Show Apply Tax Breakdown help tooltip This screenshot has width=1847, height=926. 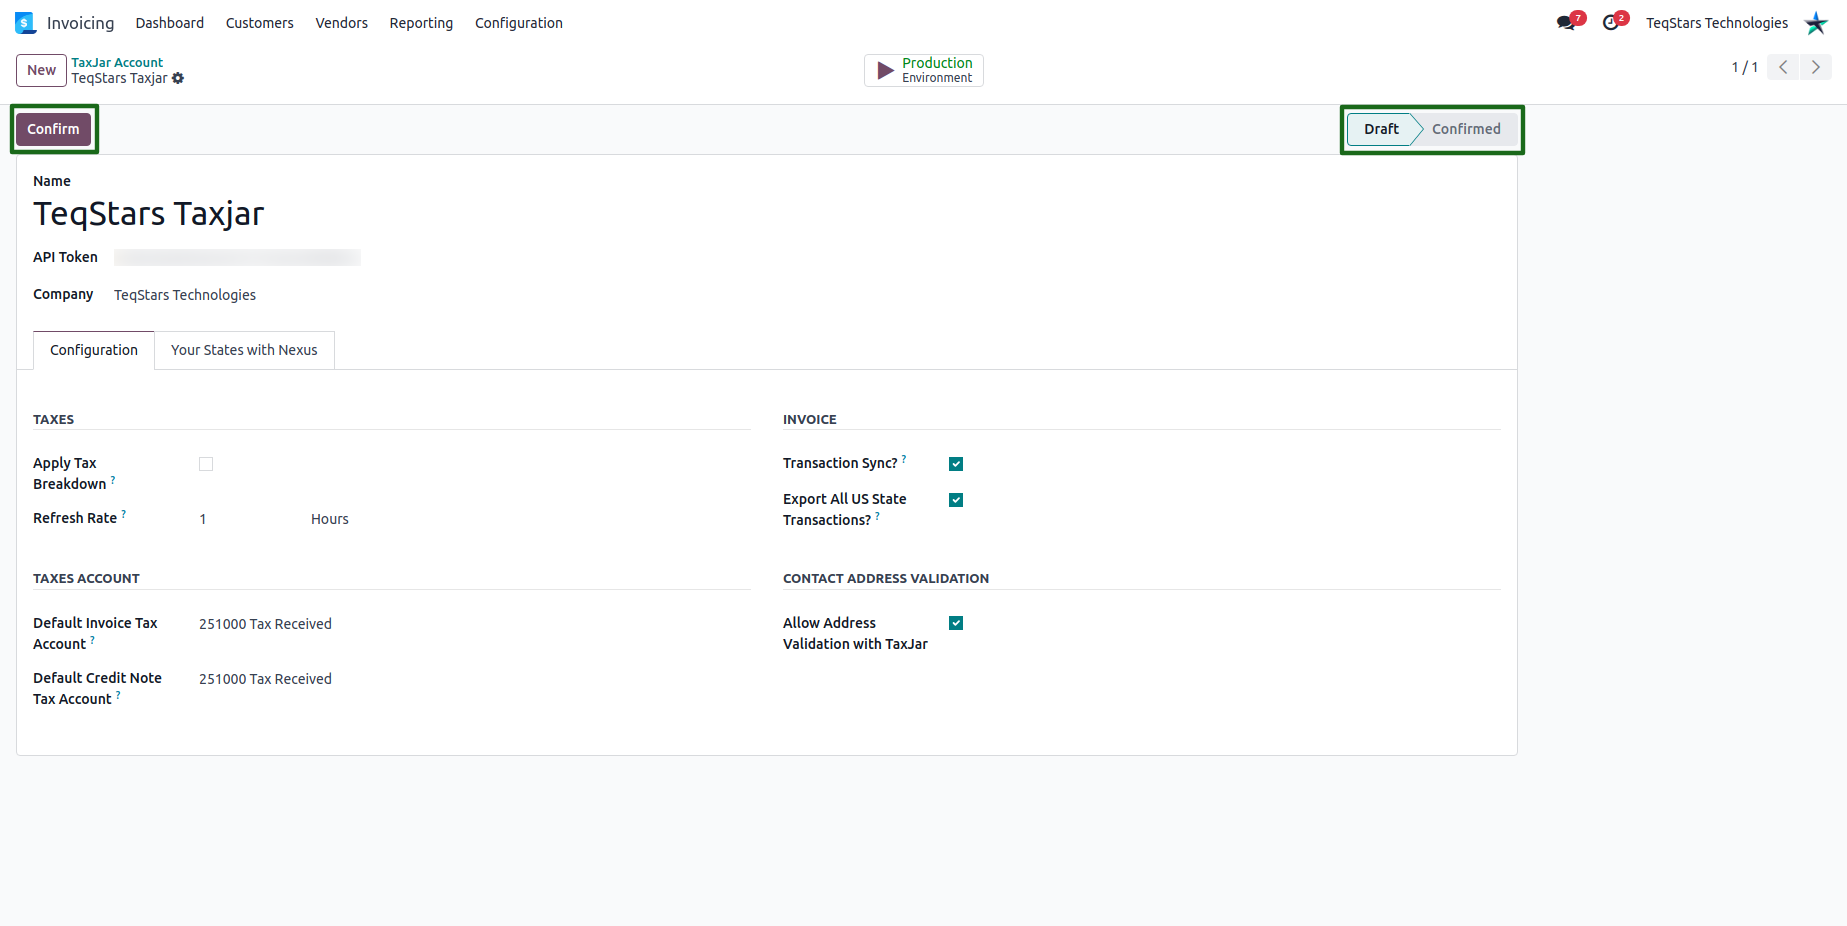(113, 480)
